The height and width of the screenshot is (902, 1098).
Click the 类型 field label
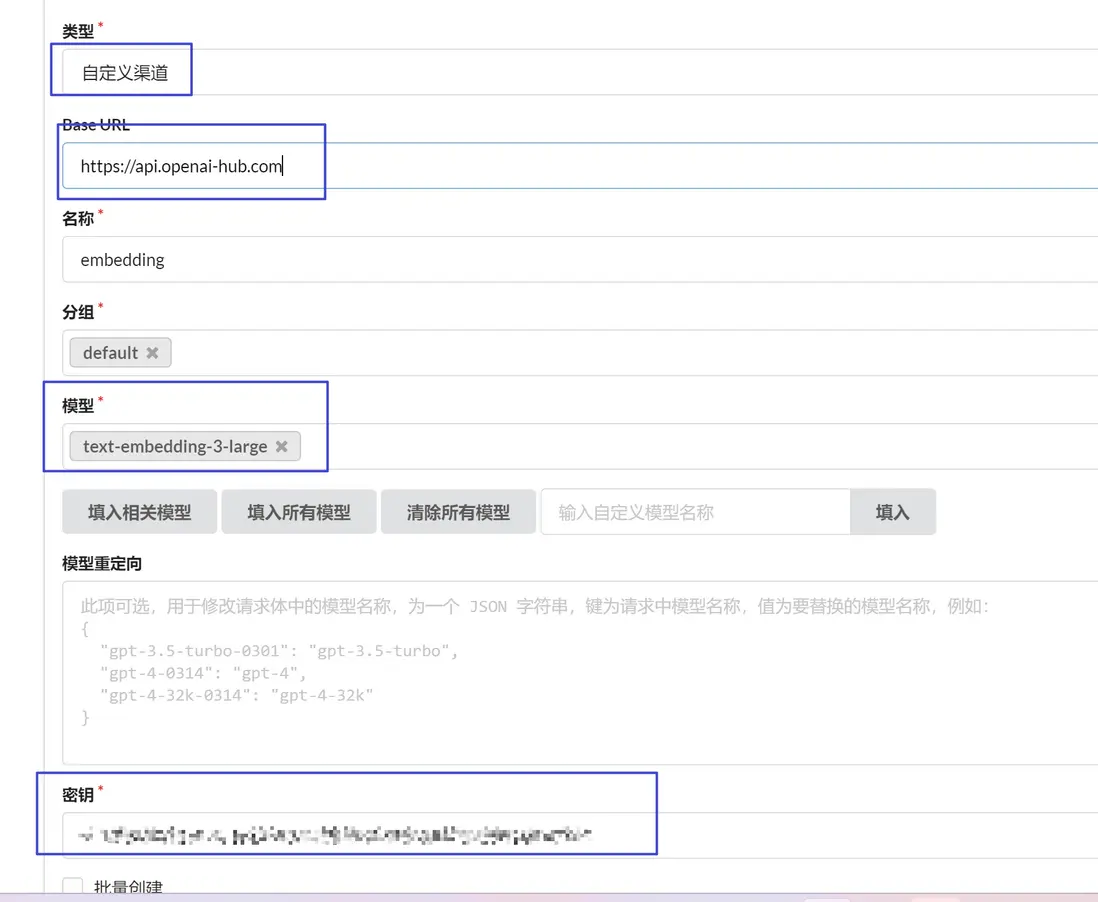(x=78, y=32)
